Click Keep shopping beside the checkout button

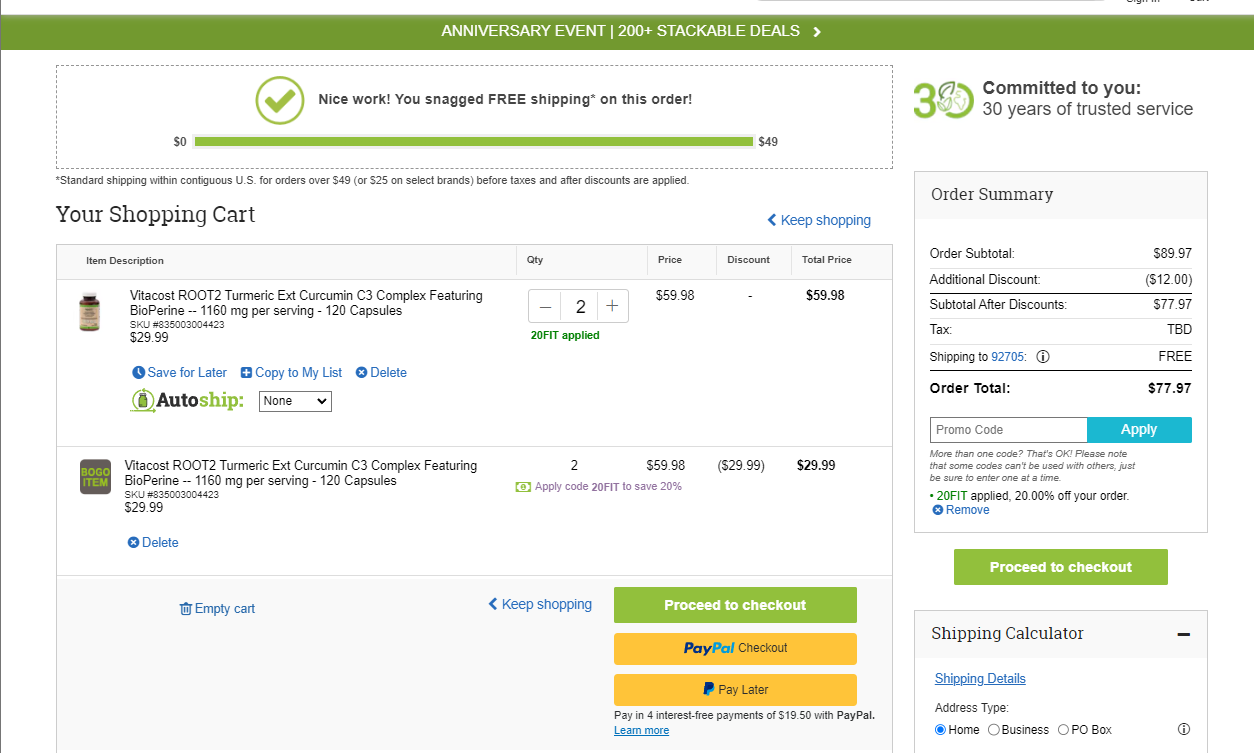[540, 604]
